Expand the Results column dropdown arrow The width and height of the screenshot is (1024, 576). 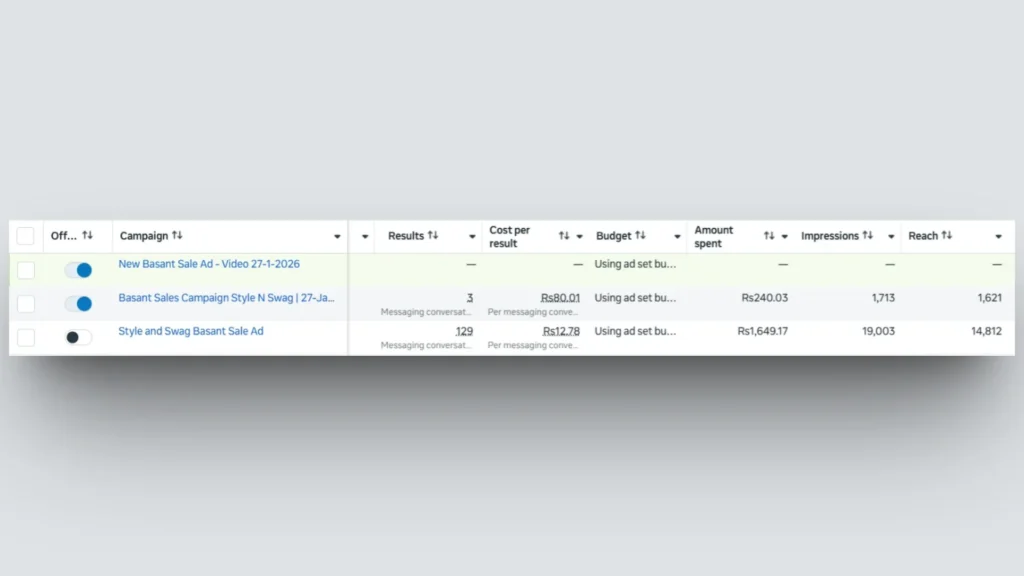[x=472, y=237]
